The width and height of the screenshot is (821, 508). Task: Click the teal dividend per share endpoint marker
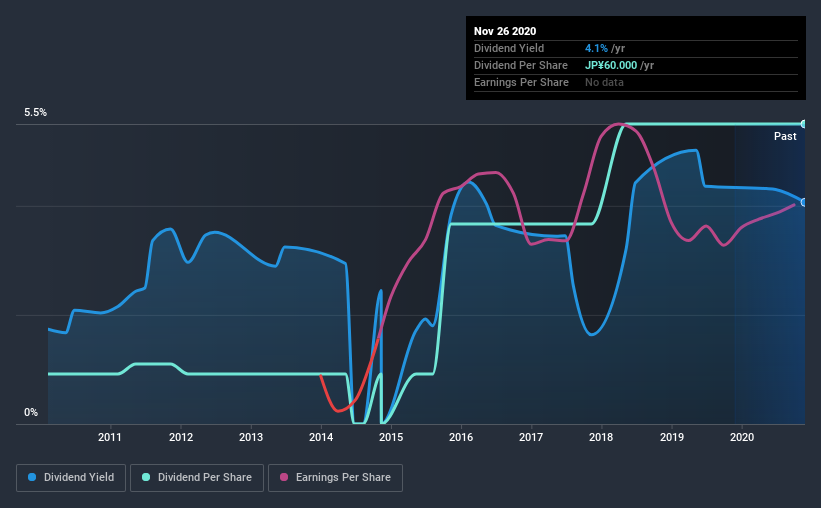[x=803, y=124]
